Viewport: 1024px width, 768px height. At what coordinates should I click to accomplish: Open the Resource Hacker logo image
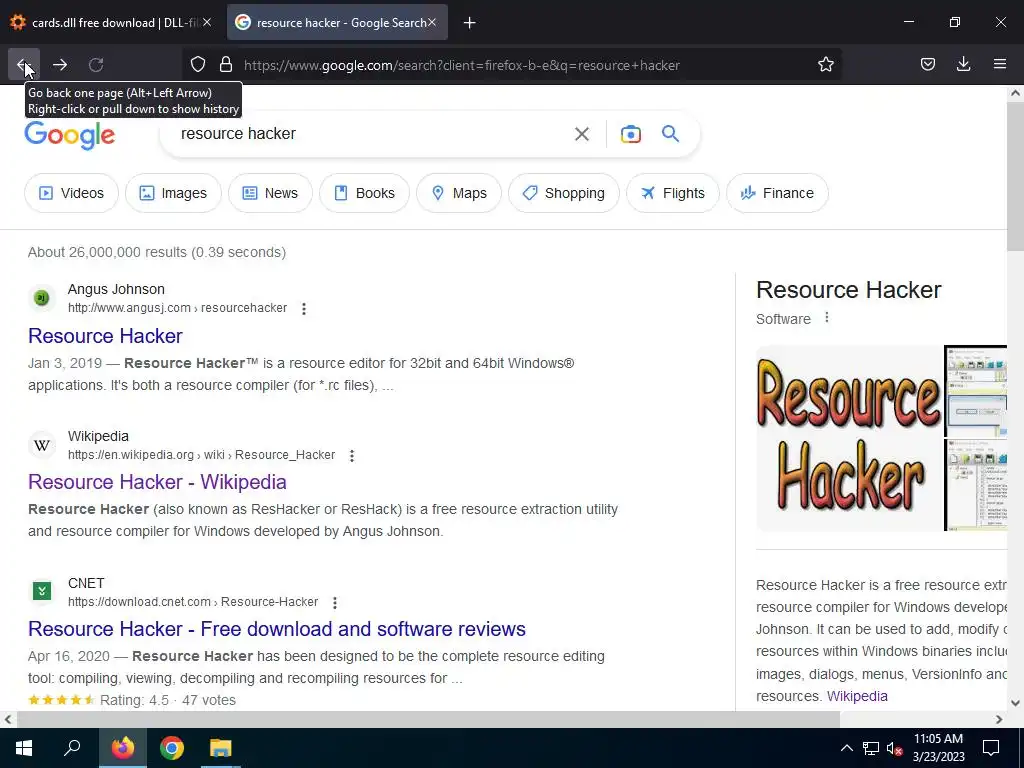coord(849,438)
